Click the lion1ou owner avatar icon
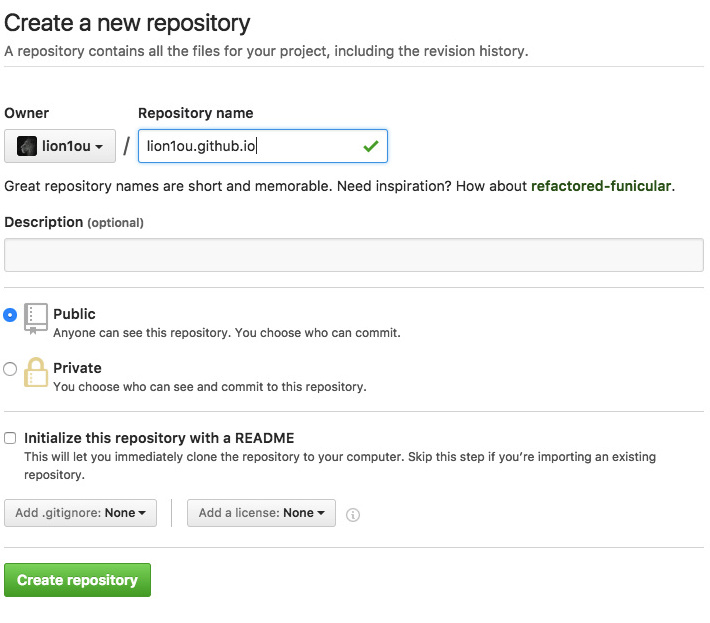Screen dimensions: 710x623 click(27, 146)
